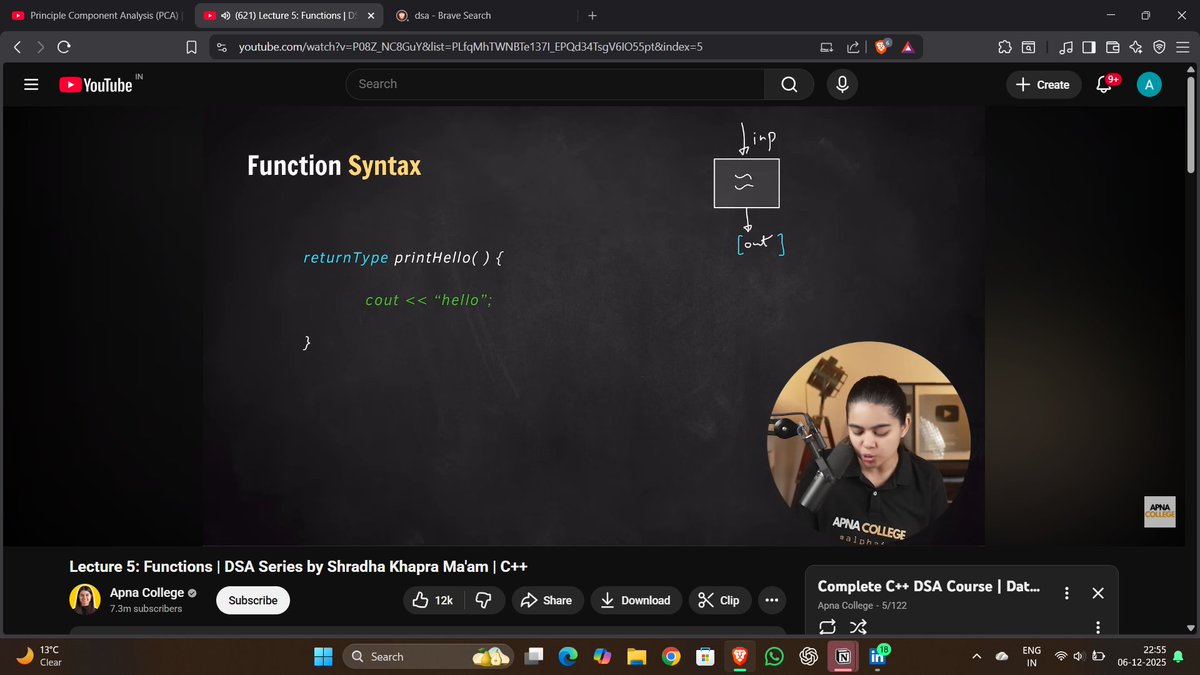Show hidden system tray icons chevron
1200x675 pixels.
coord(976,656)
